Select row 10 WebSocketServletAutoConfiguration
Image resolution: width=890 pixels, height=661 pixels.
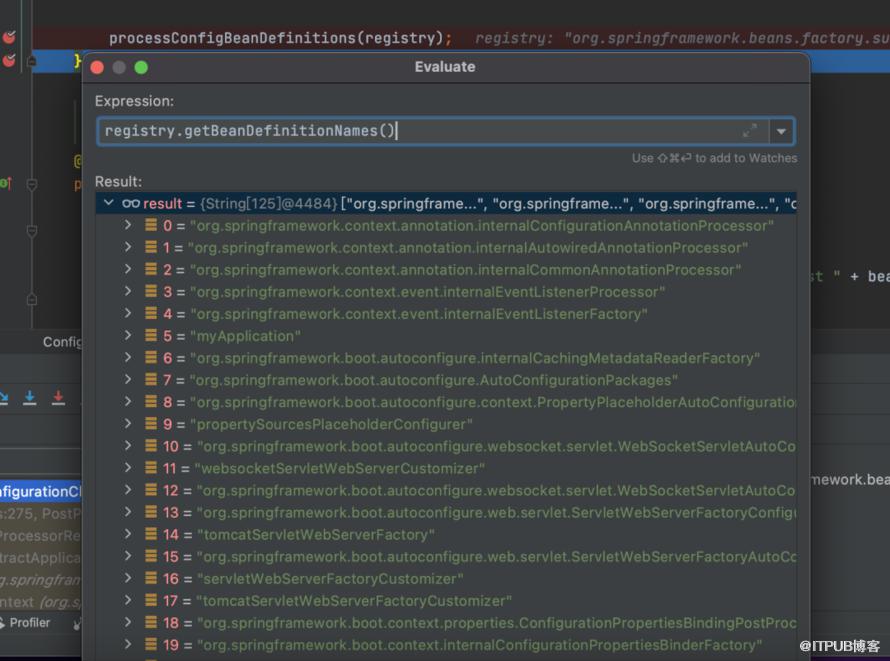click(x=446, y=446)
